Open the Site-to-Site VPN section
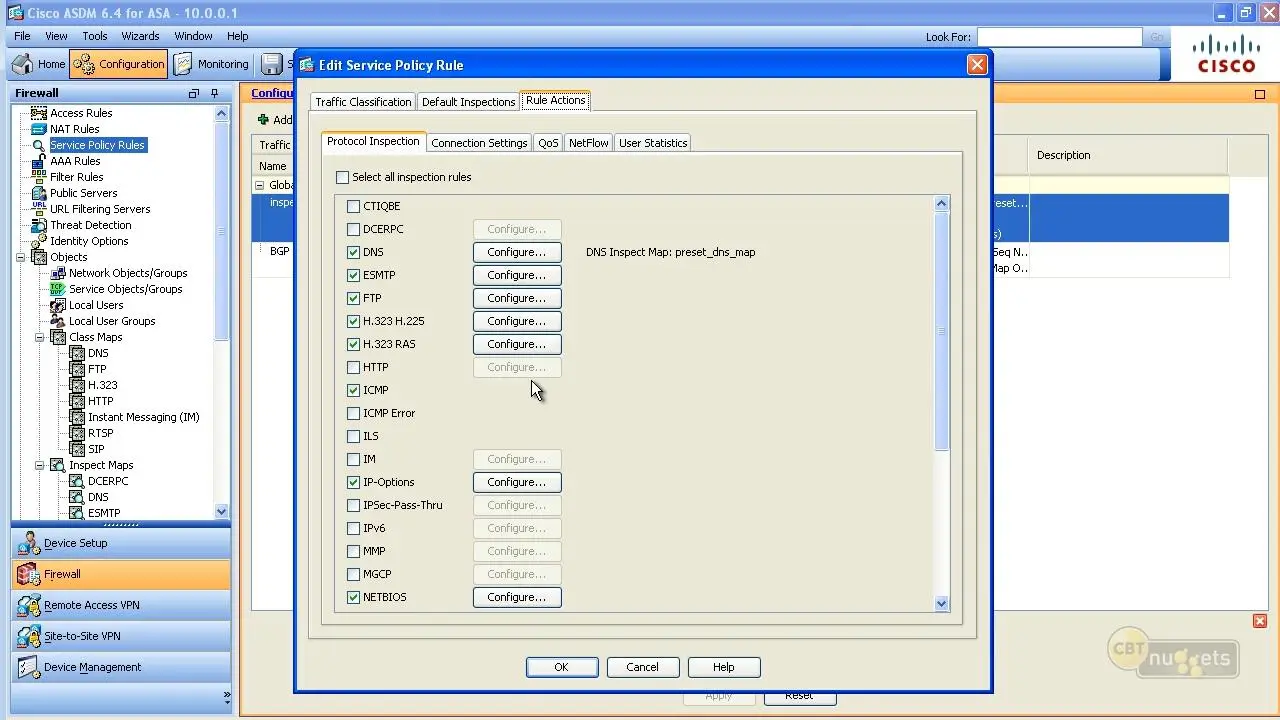The width and height of the screenshot is (1280, 720). 121,636
